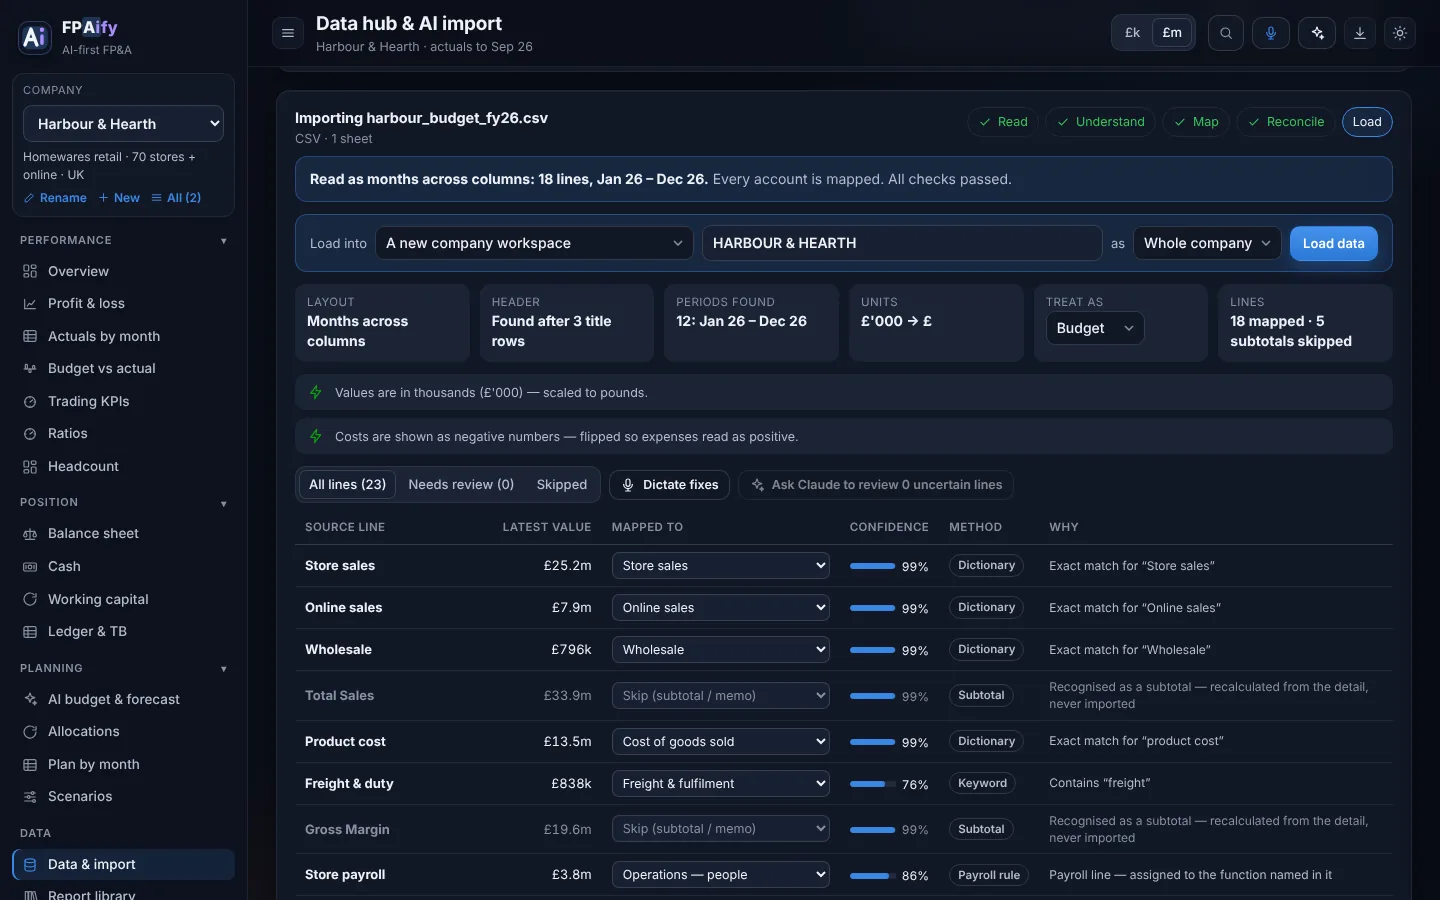Collapse the Performance sidebar section
This screenshot has height=900, width=1440.
(x=224, y=241)
